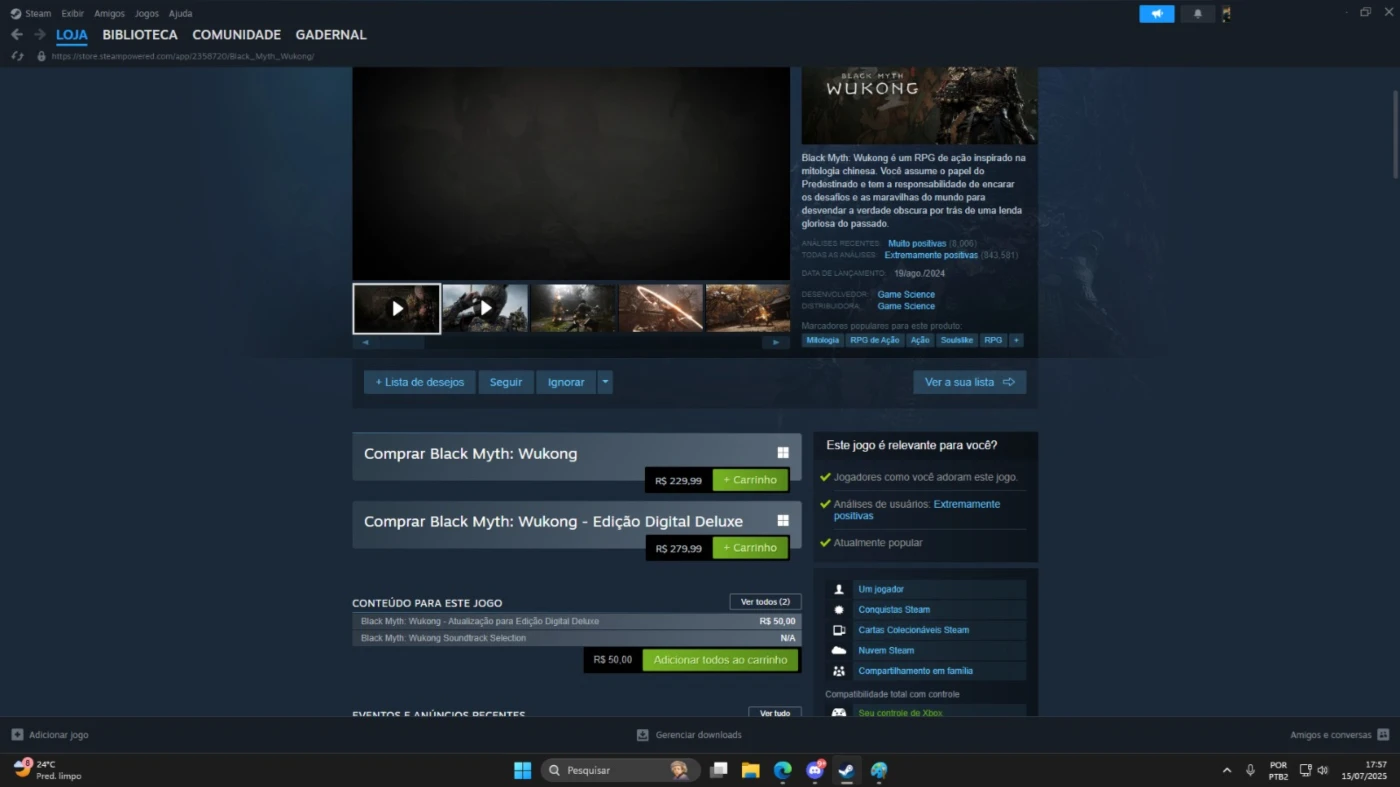The height and width of the screenshot is (787, 1400).
Task: Click the RPG de Ação tag
Action: coord(875,340)
